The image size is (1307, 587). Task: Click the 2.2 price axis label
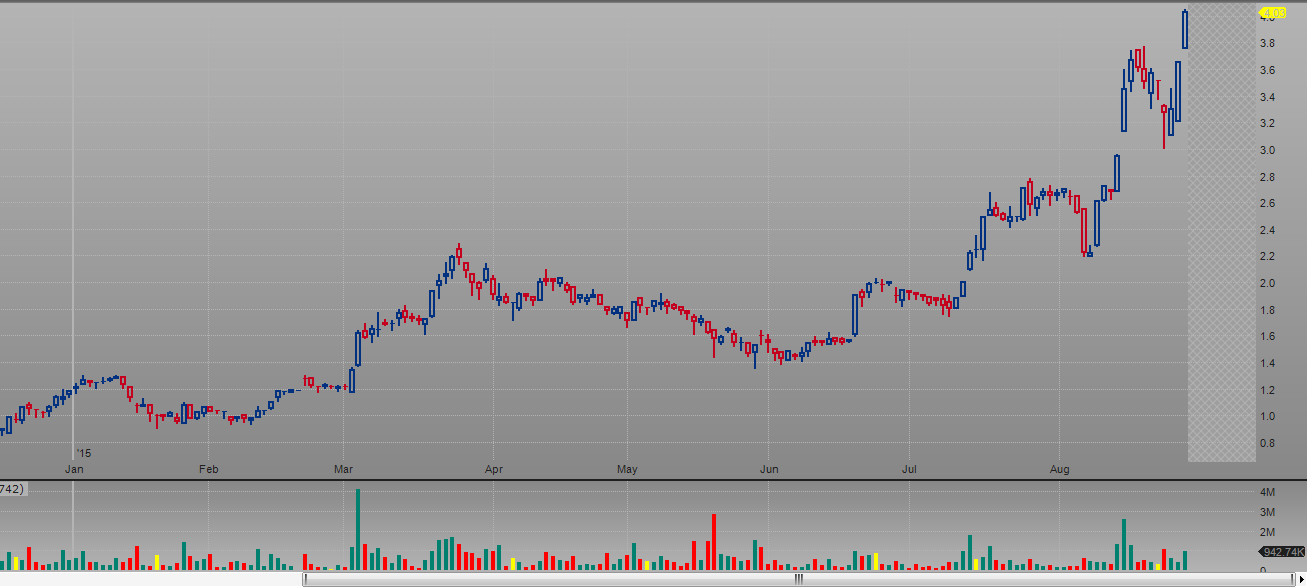(x=1267, y=256)
